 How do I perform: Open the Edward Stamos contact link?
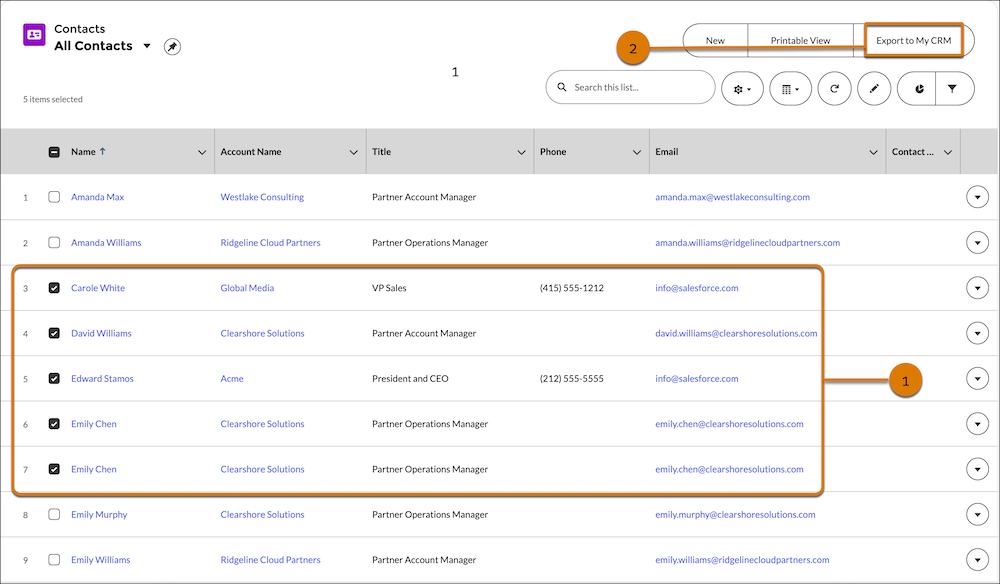(x=102, y=378)
